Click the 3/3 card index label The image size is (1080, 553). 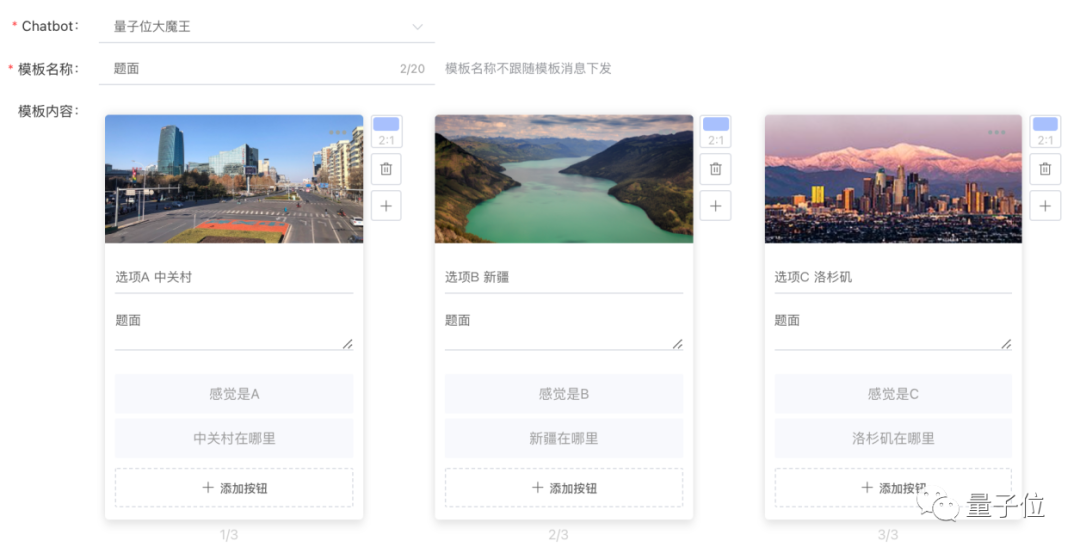(x=888, y=534)
